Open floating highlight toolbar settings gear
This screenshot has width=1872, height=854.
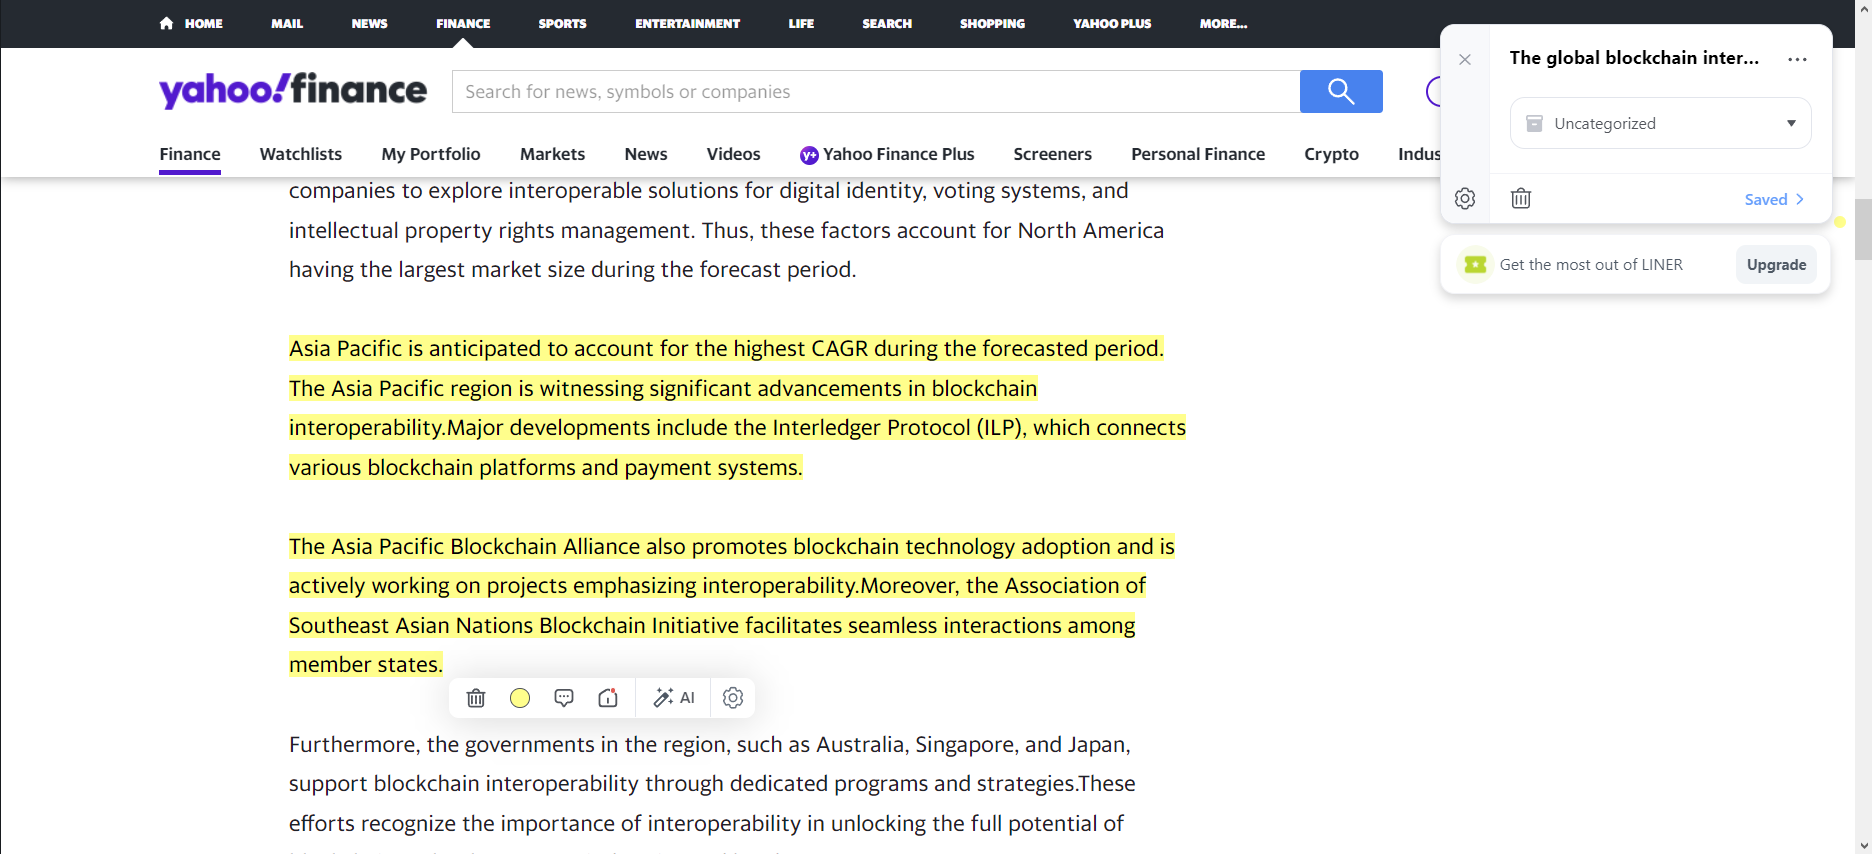(733, 698)
